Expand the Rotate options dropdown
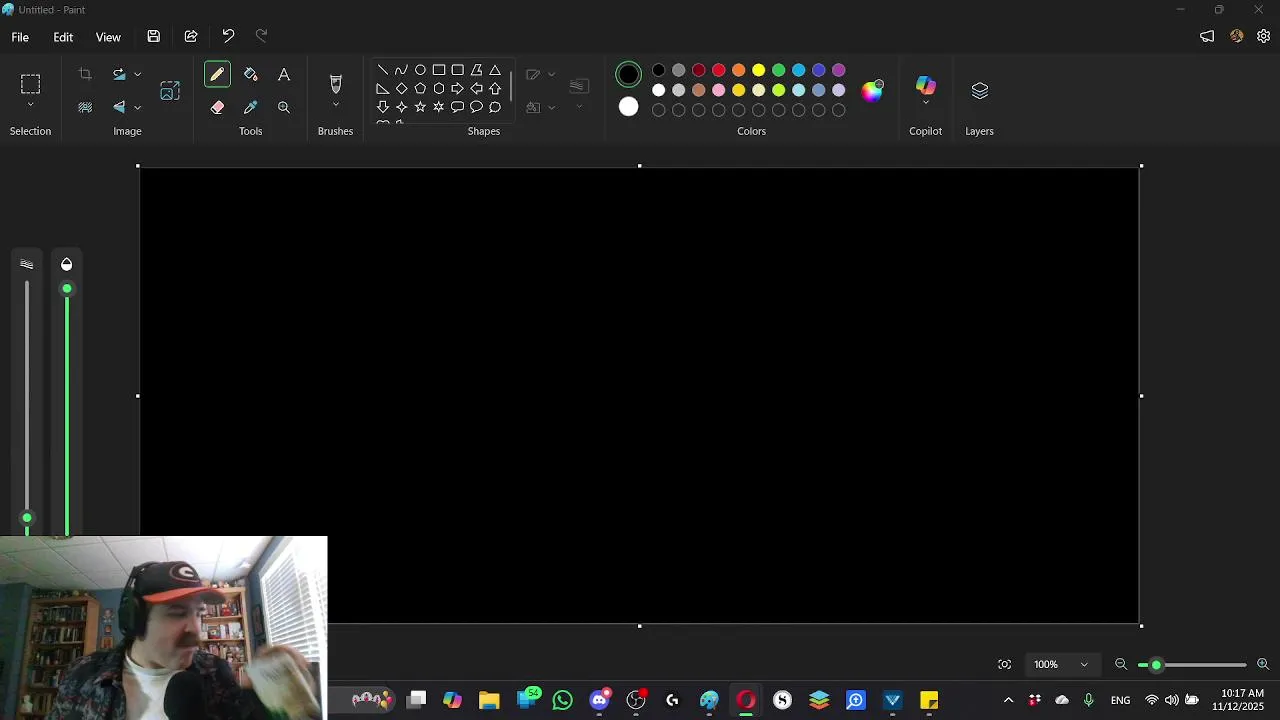 coord(138,75)
